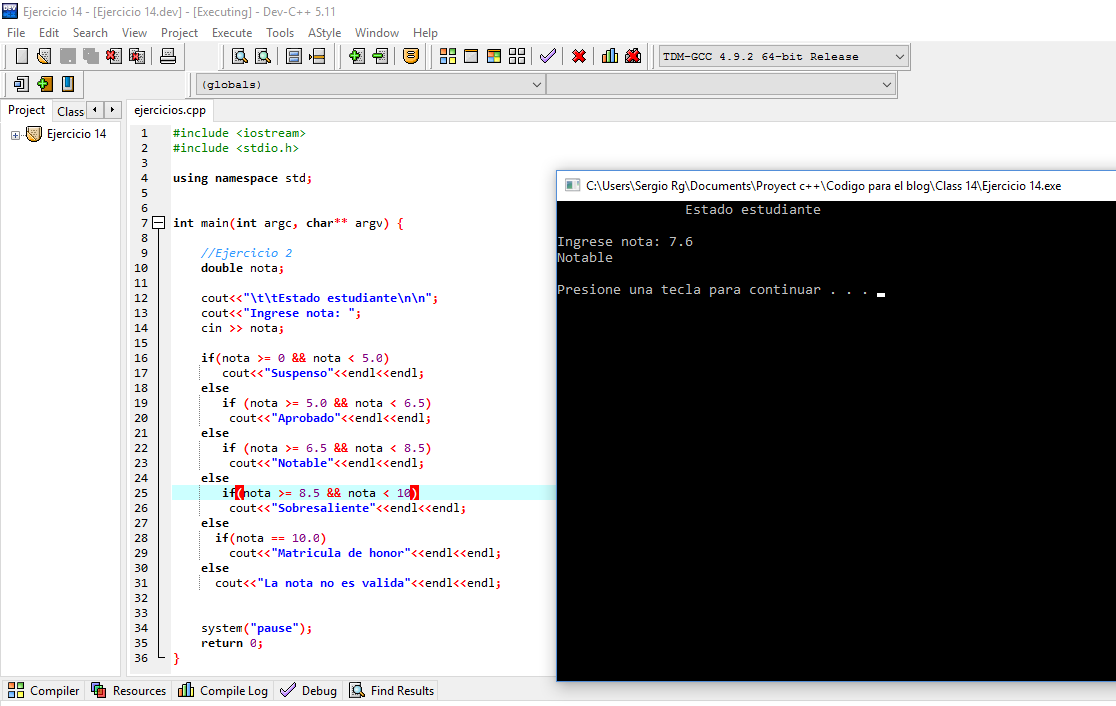Select Compile & Run

coord(494,56)
